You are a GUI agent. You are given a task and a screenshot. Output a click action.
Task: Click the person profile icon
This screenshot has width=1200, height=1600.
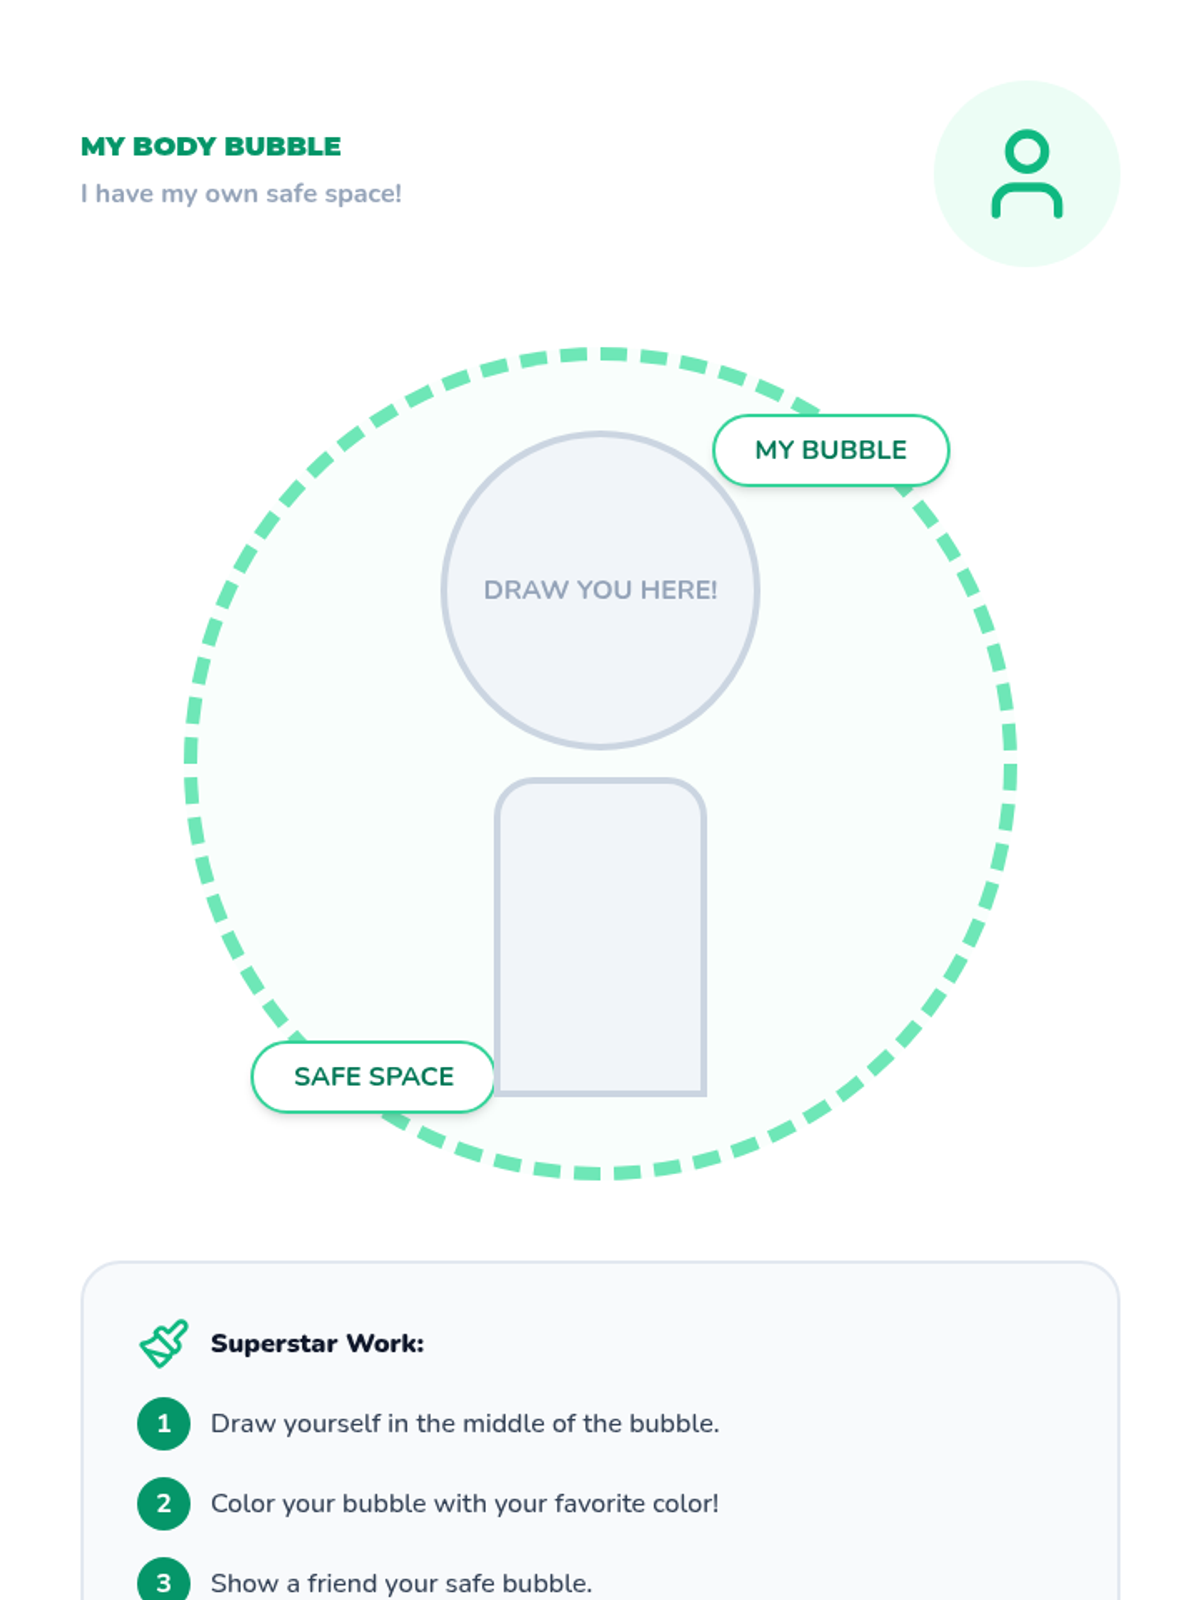point(1027,174)
